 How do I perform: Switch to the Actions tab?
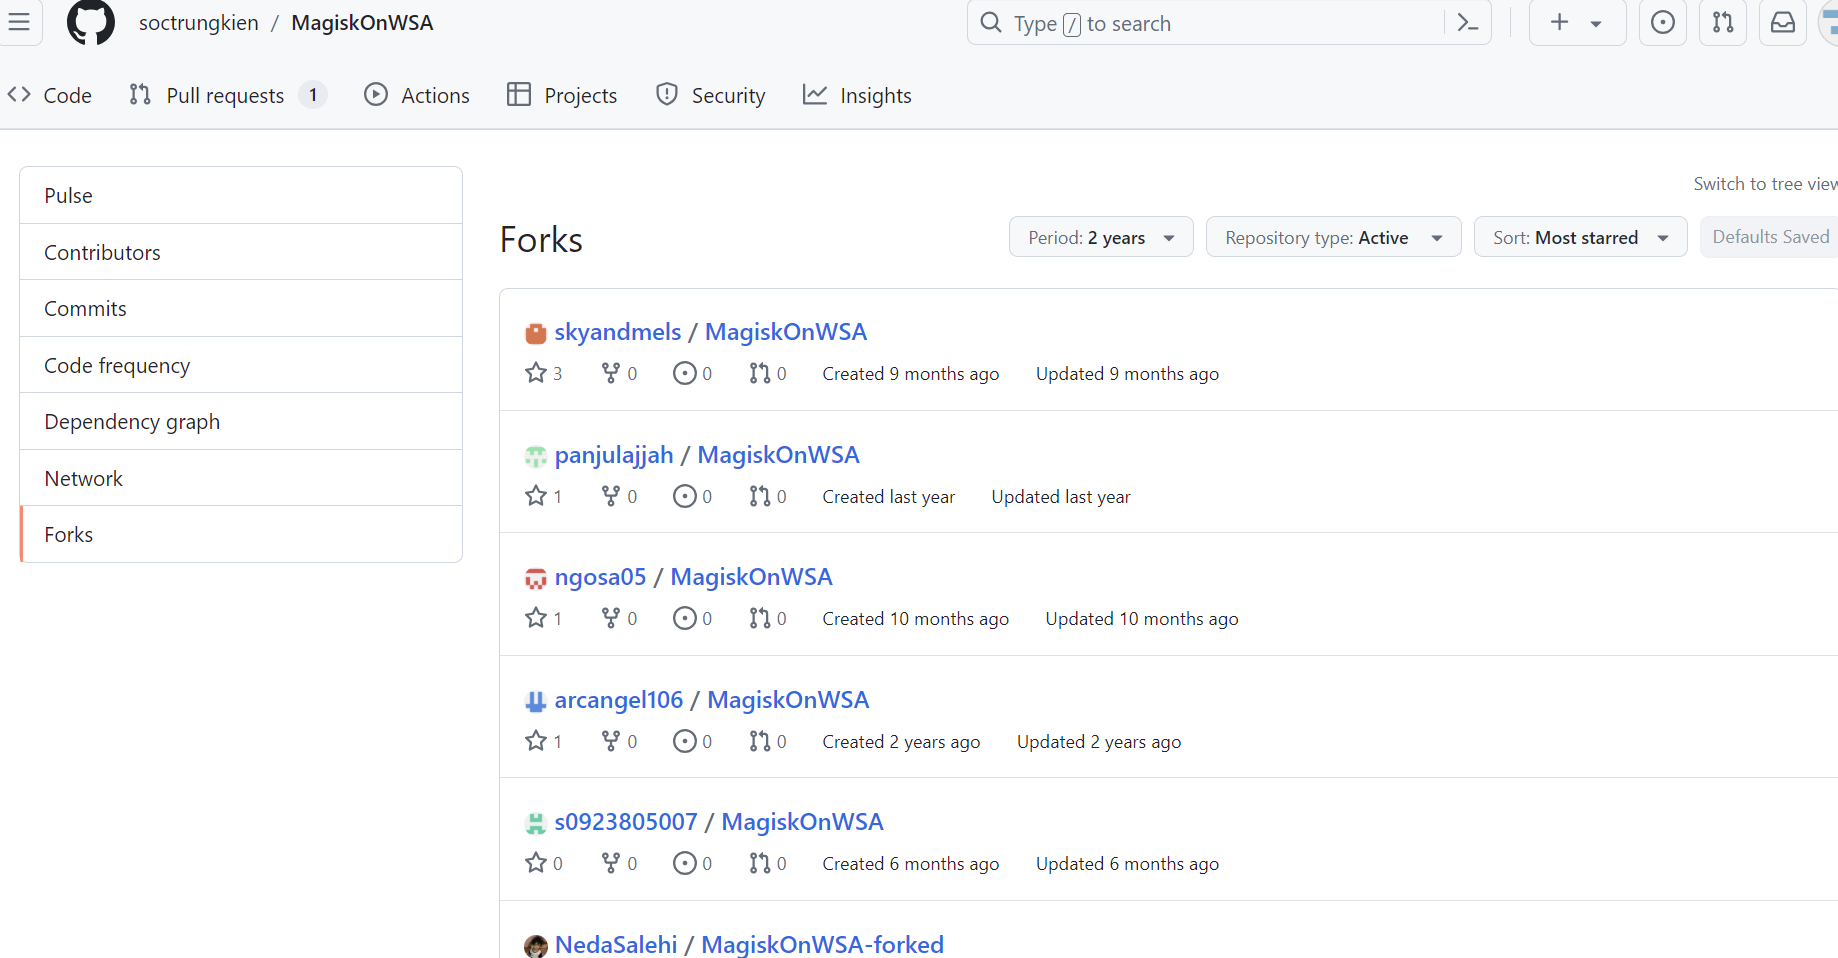coord(417,96)
